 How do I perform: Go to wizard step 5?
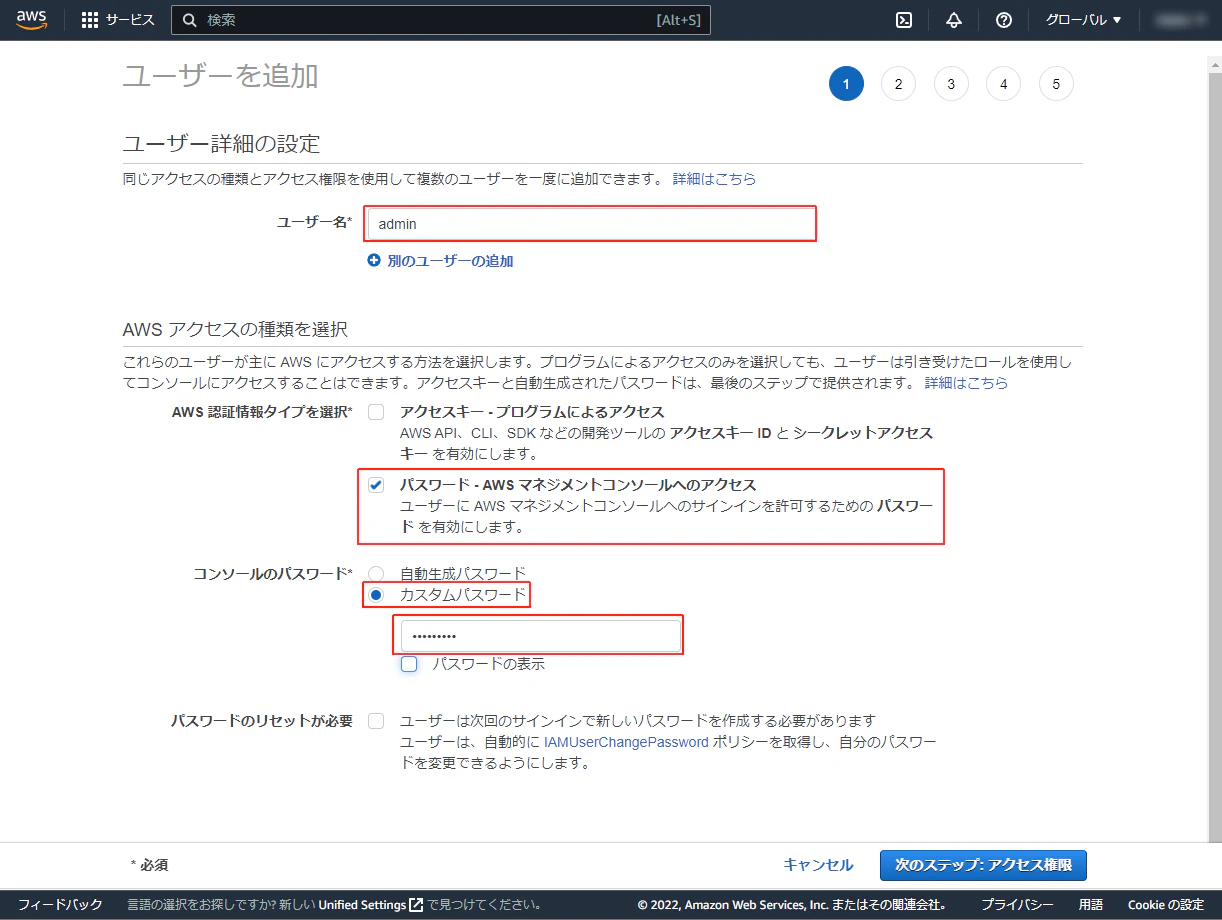[1056, 84]
